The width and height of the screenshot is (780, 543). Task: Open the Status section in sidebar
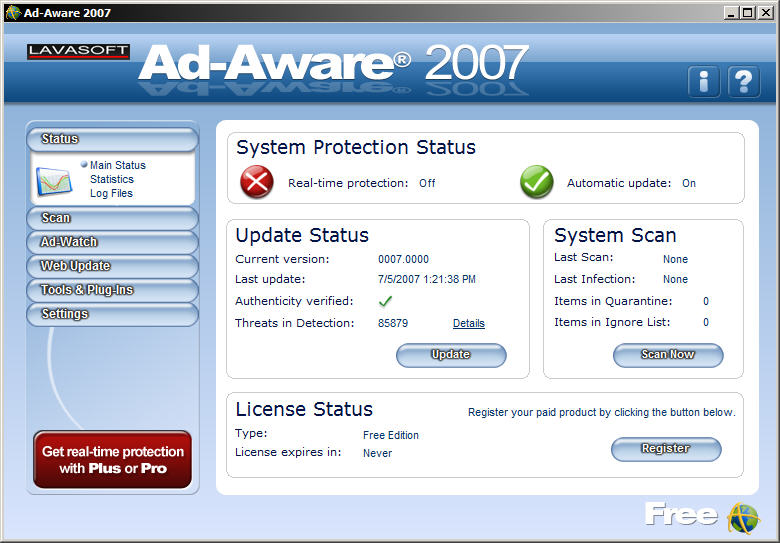tap(112, 139)
